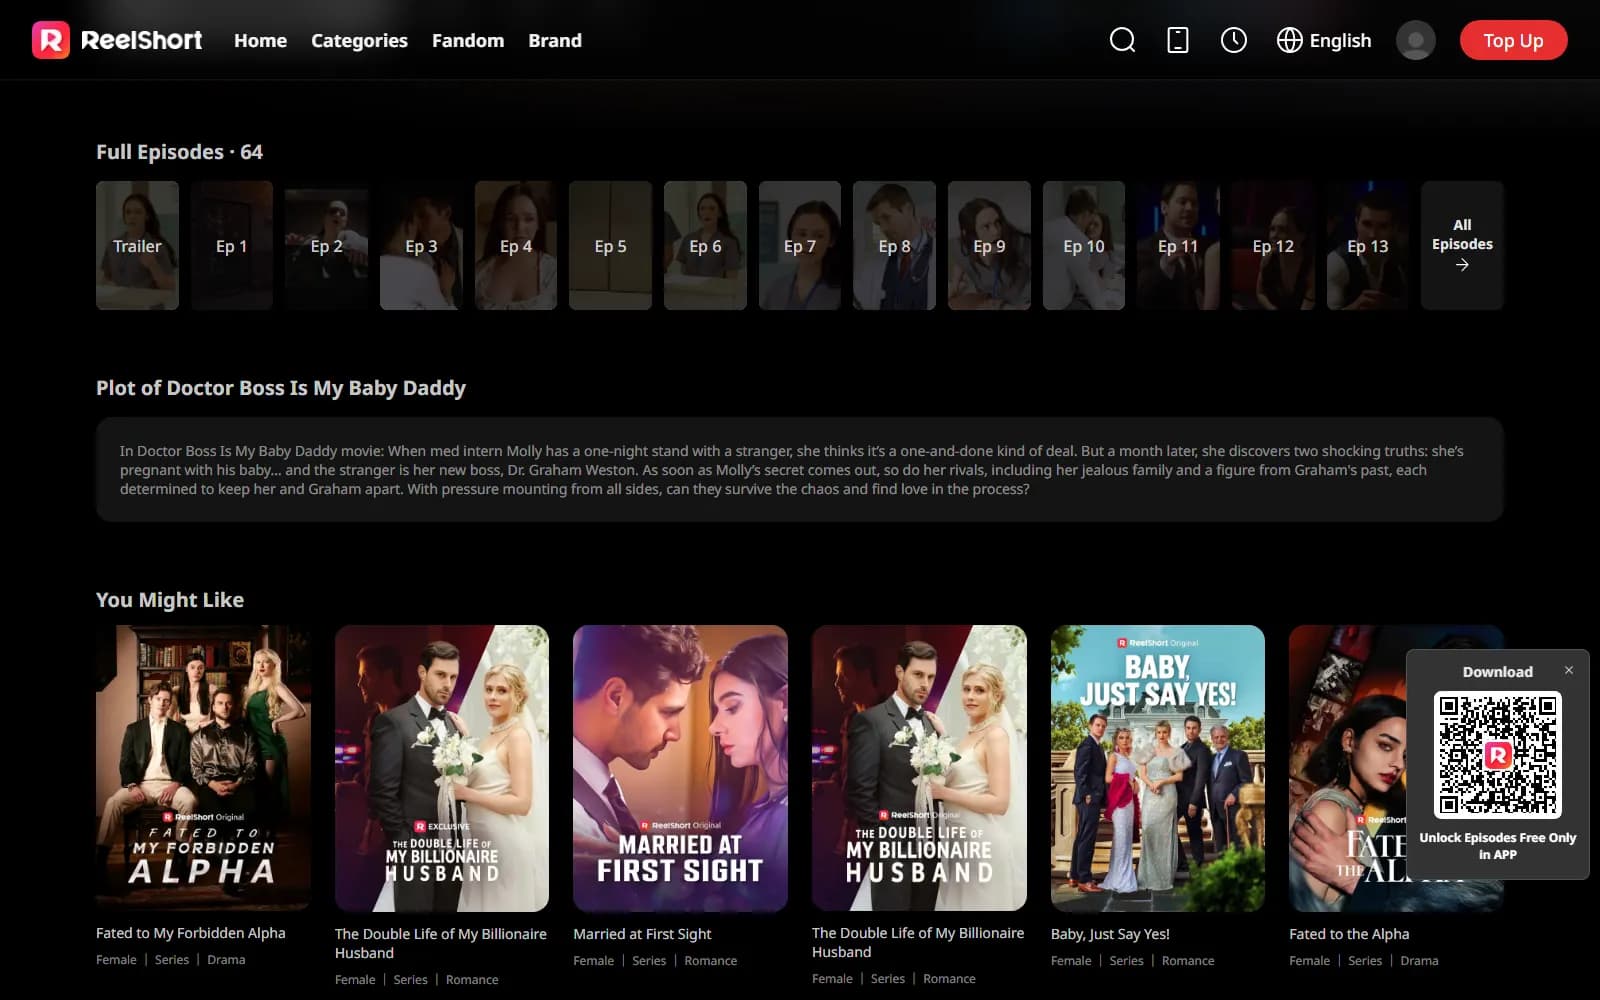Screen dimensions: 1600x1000
Task: Open the search magnifier icon
Action: pyautogui.click(x=1122, y=40)
